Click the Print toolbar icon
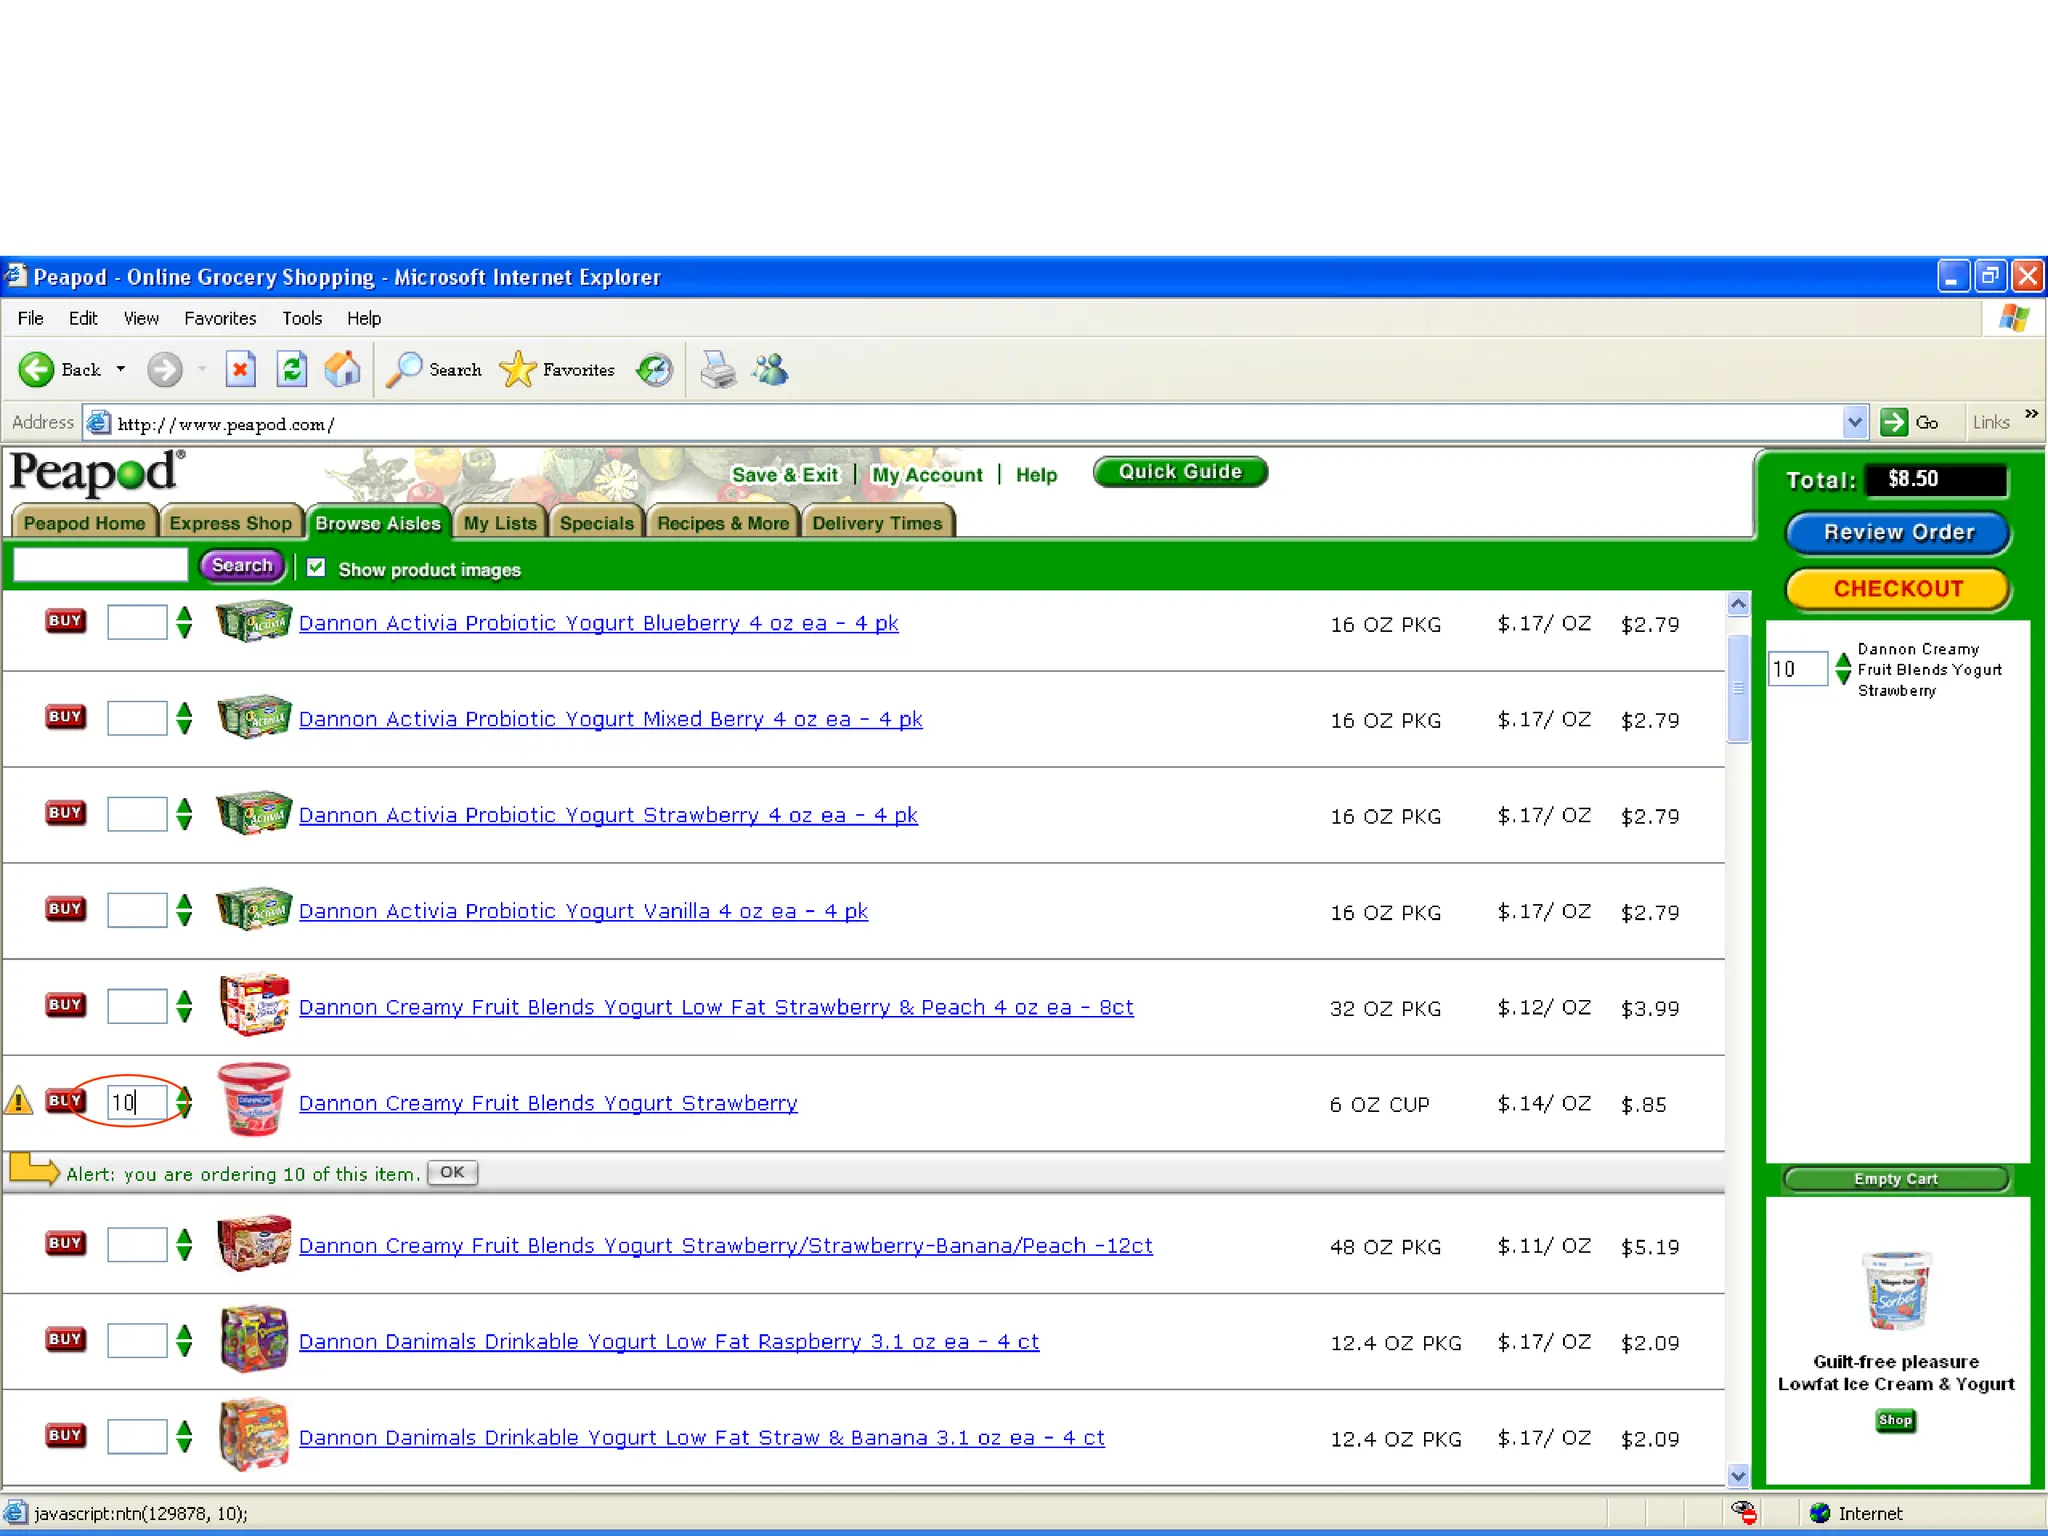This screenshot has height=1536, width=2048. pyautogui.click(x=717, y=370)
